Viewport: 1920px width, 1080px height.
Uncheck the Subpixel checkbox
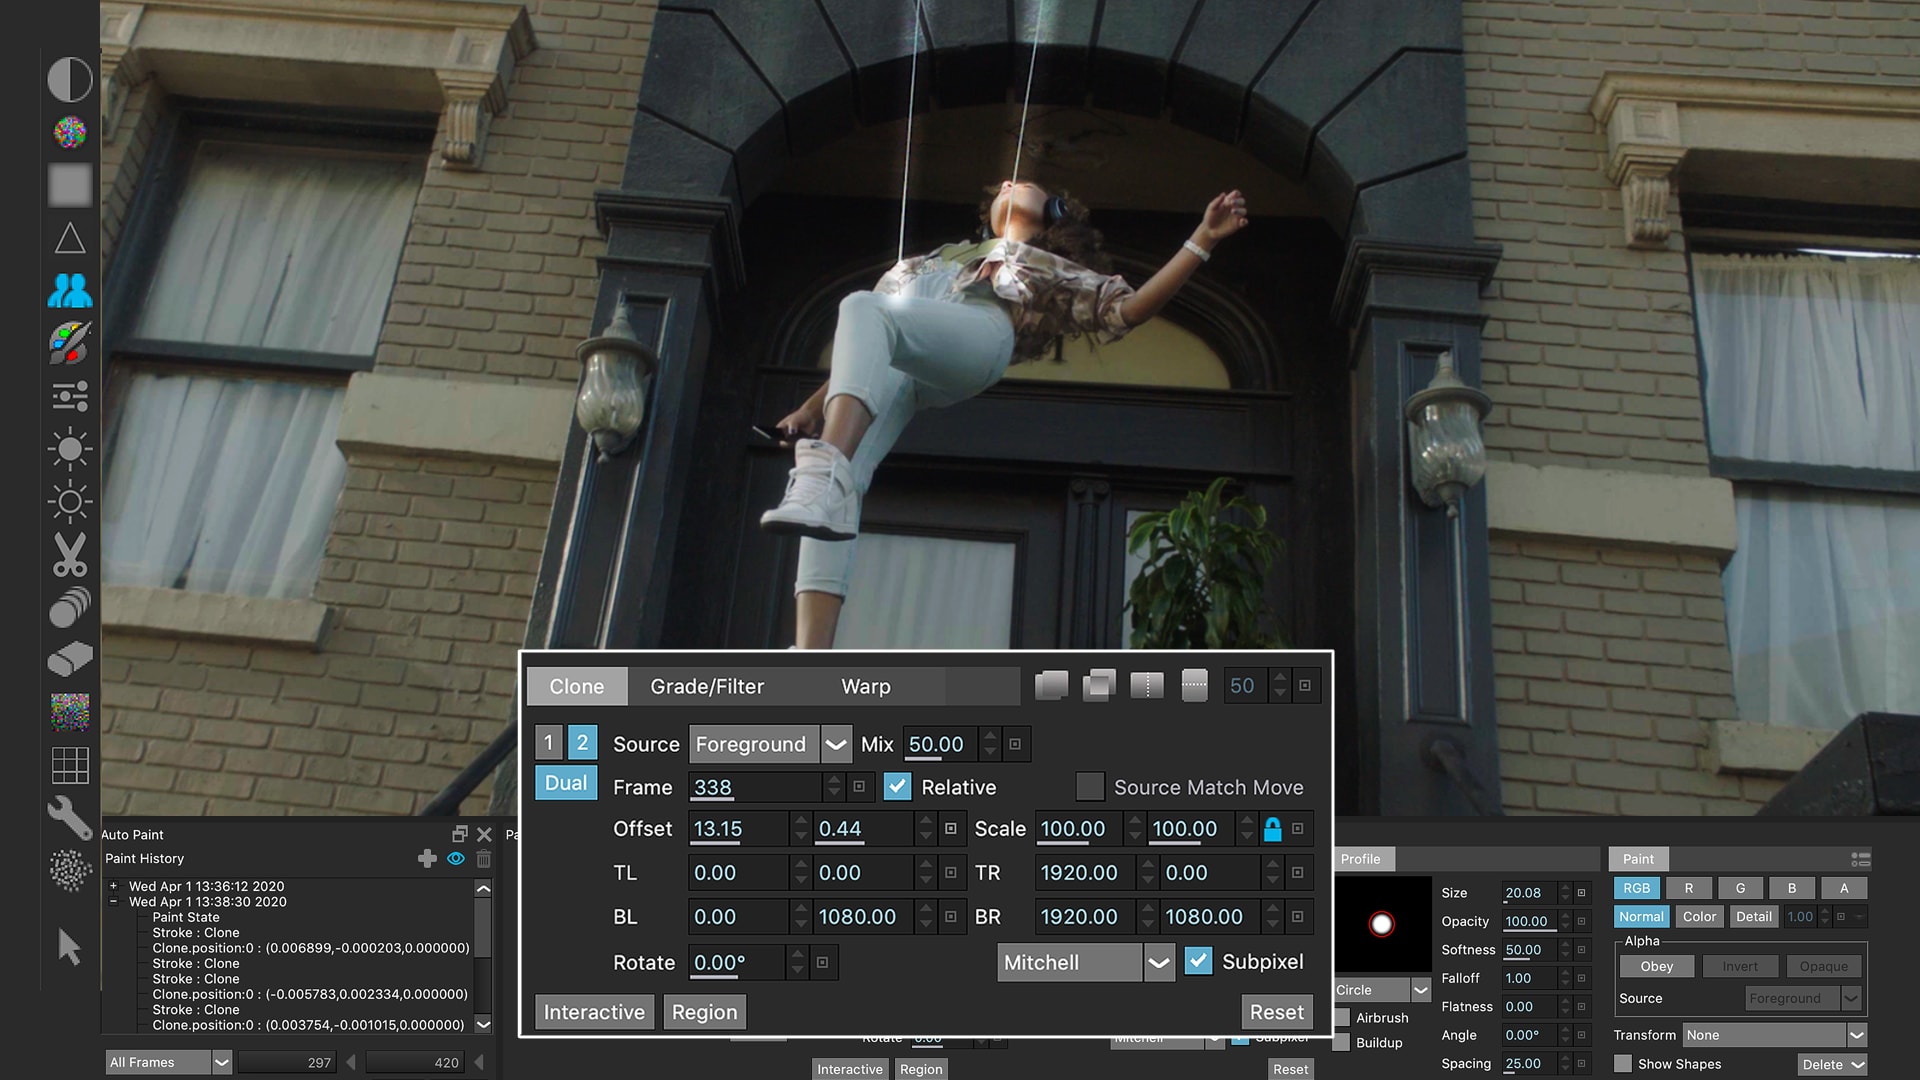coord(1198,961)
